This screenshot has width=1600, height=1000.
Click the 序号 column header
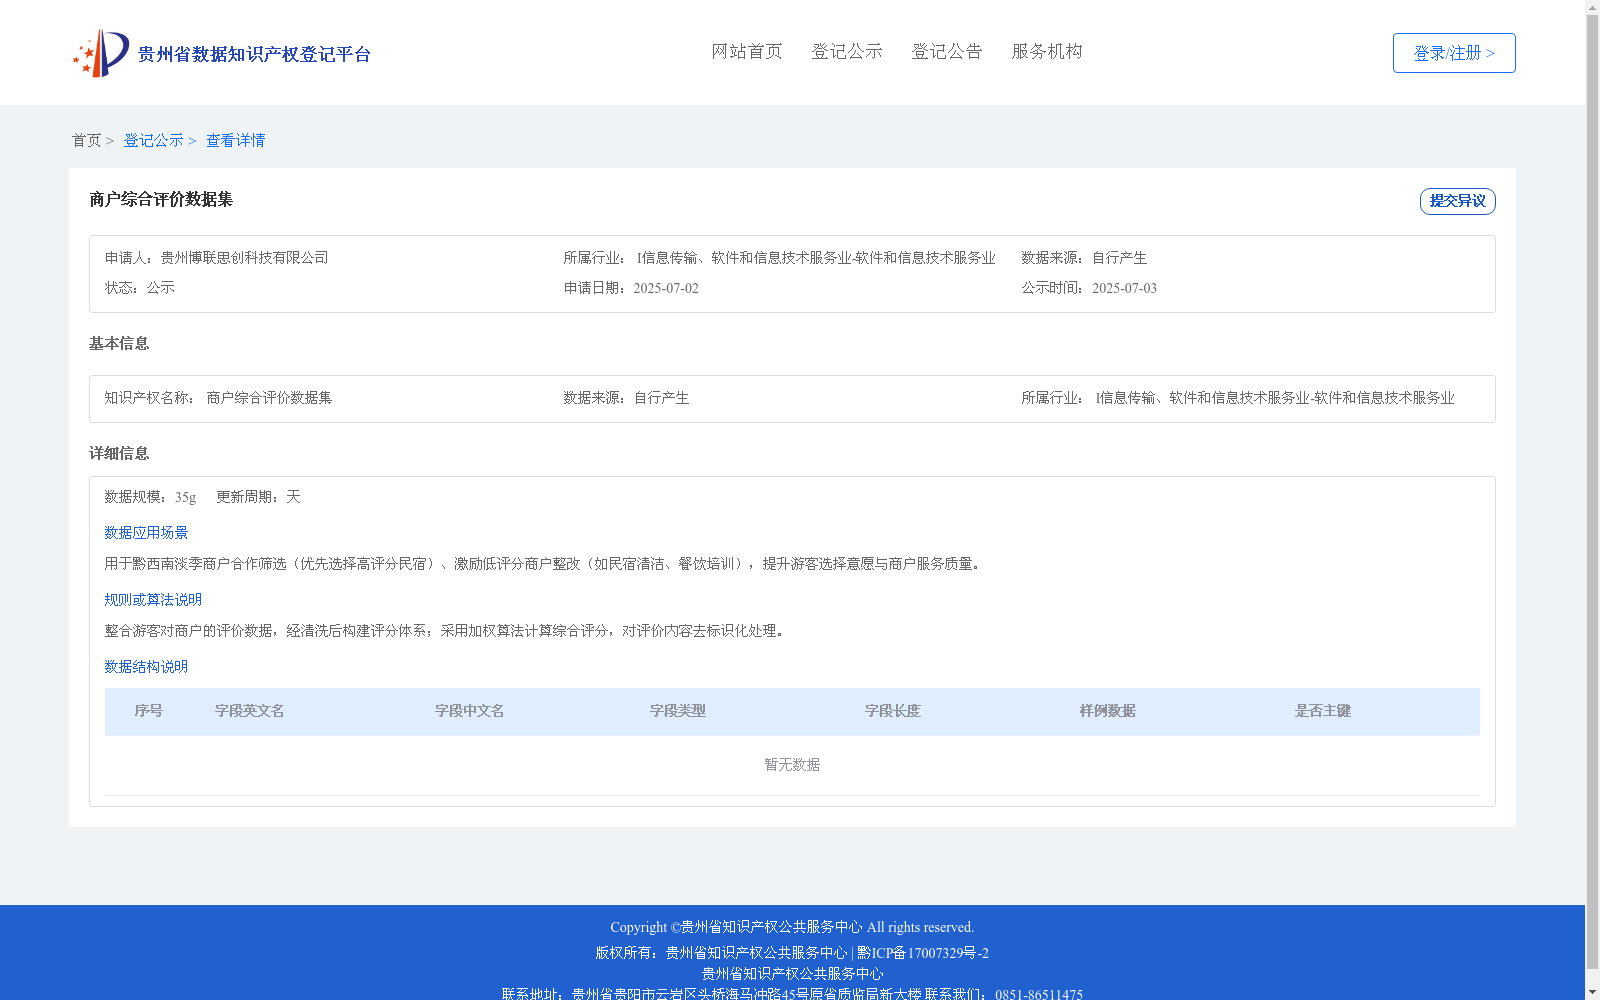tap(149, 711)
